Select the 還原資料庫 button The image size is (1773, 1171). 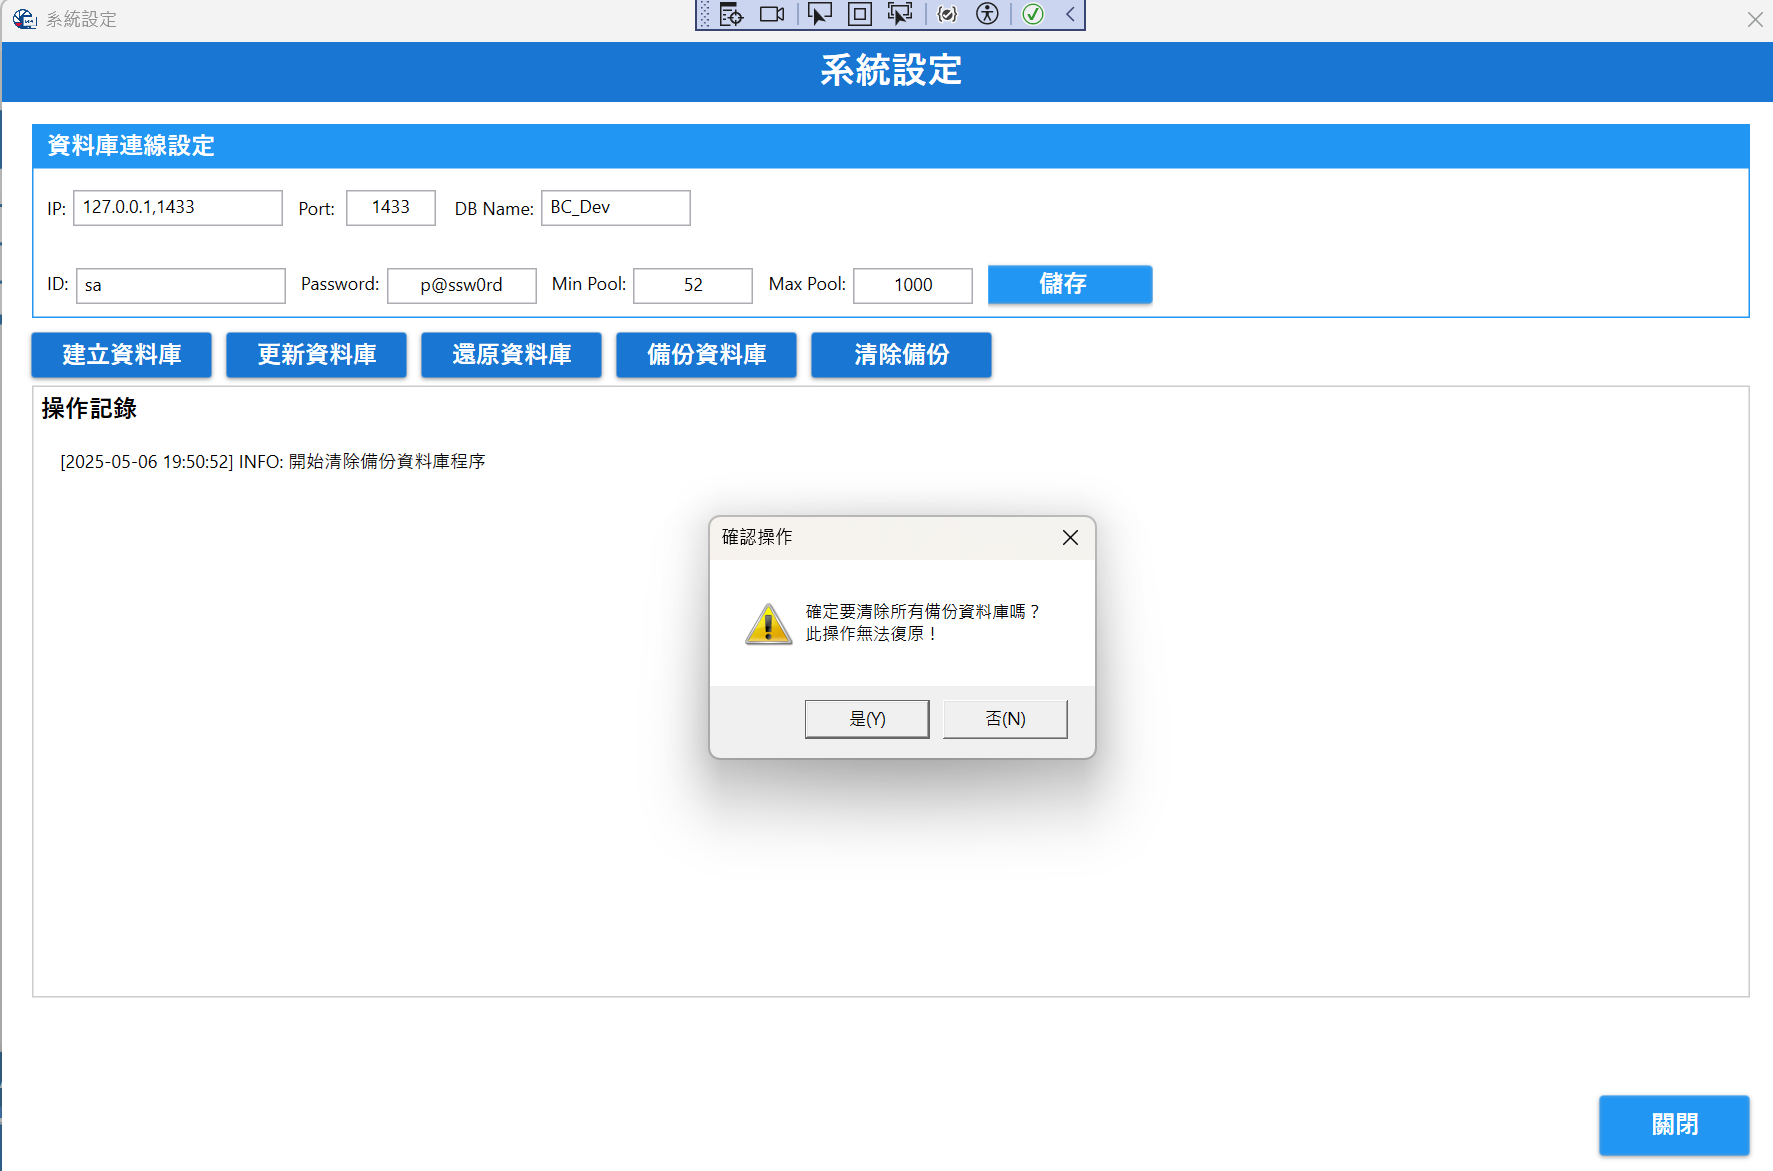coord(511,355)
